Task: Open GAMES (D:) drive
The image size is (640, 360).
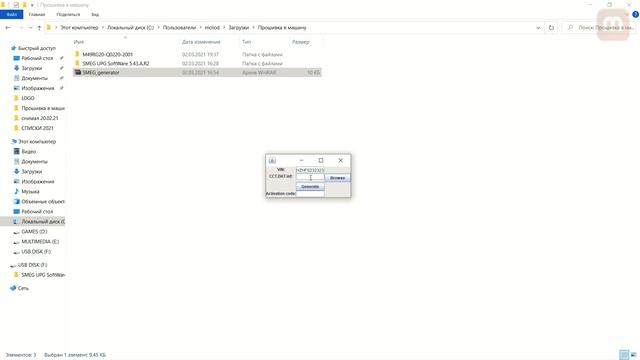Action: pos(34,231)
